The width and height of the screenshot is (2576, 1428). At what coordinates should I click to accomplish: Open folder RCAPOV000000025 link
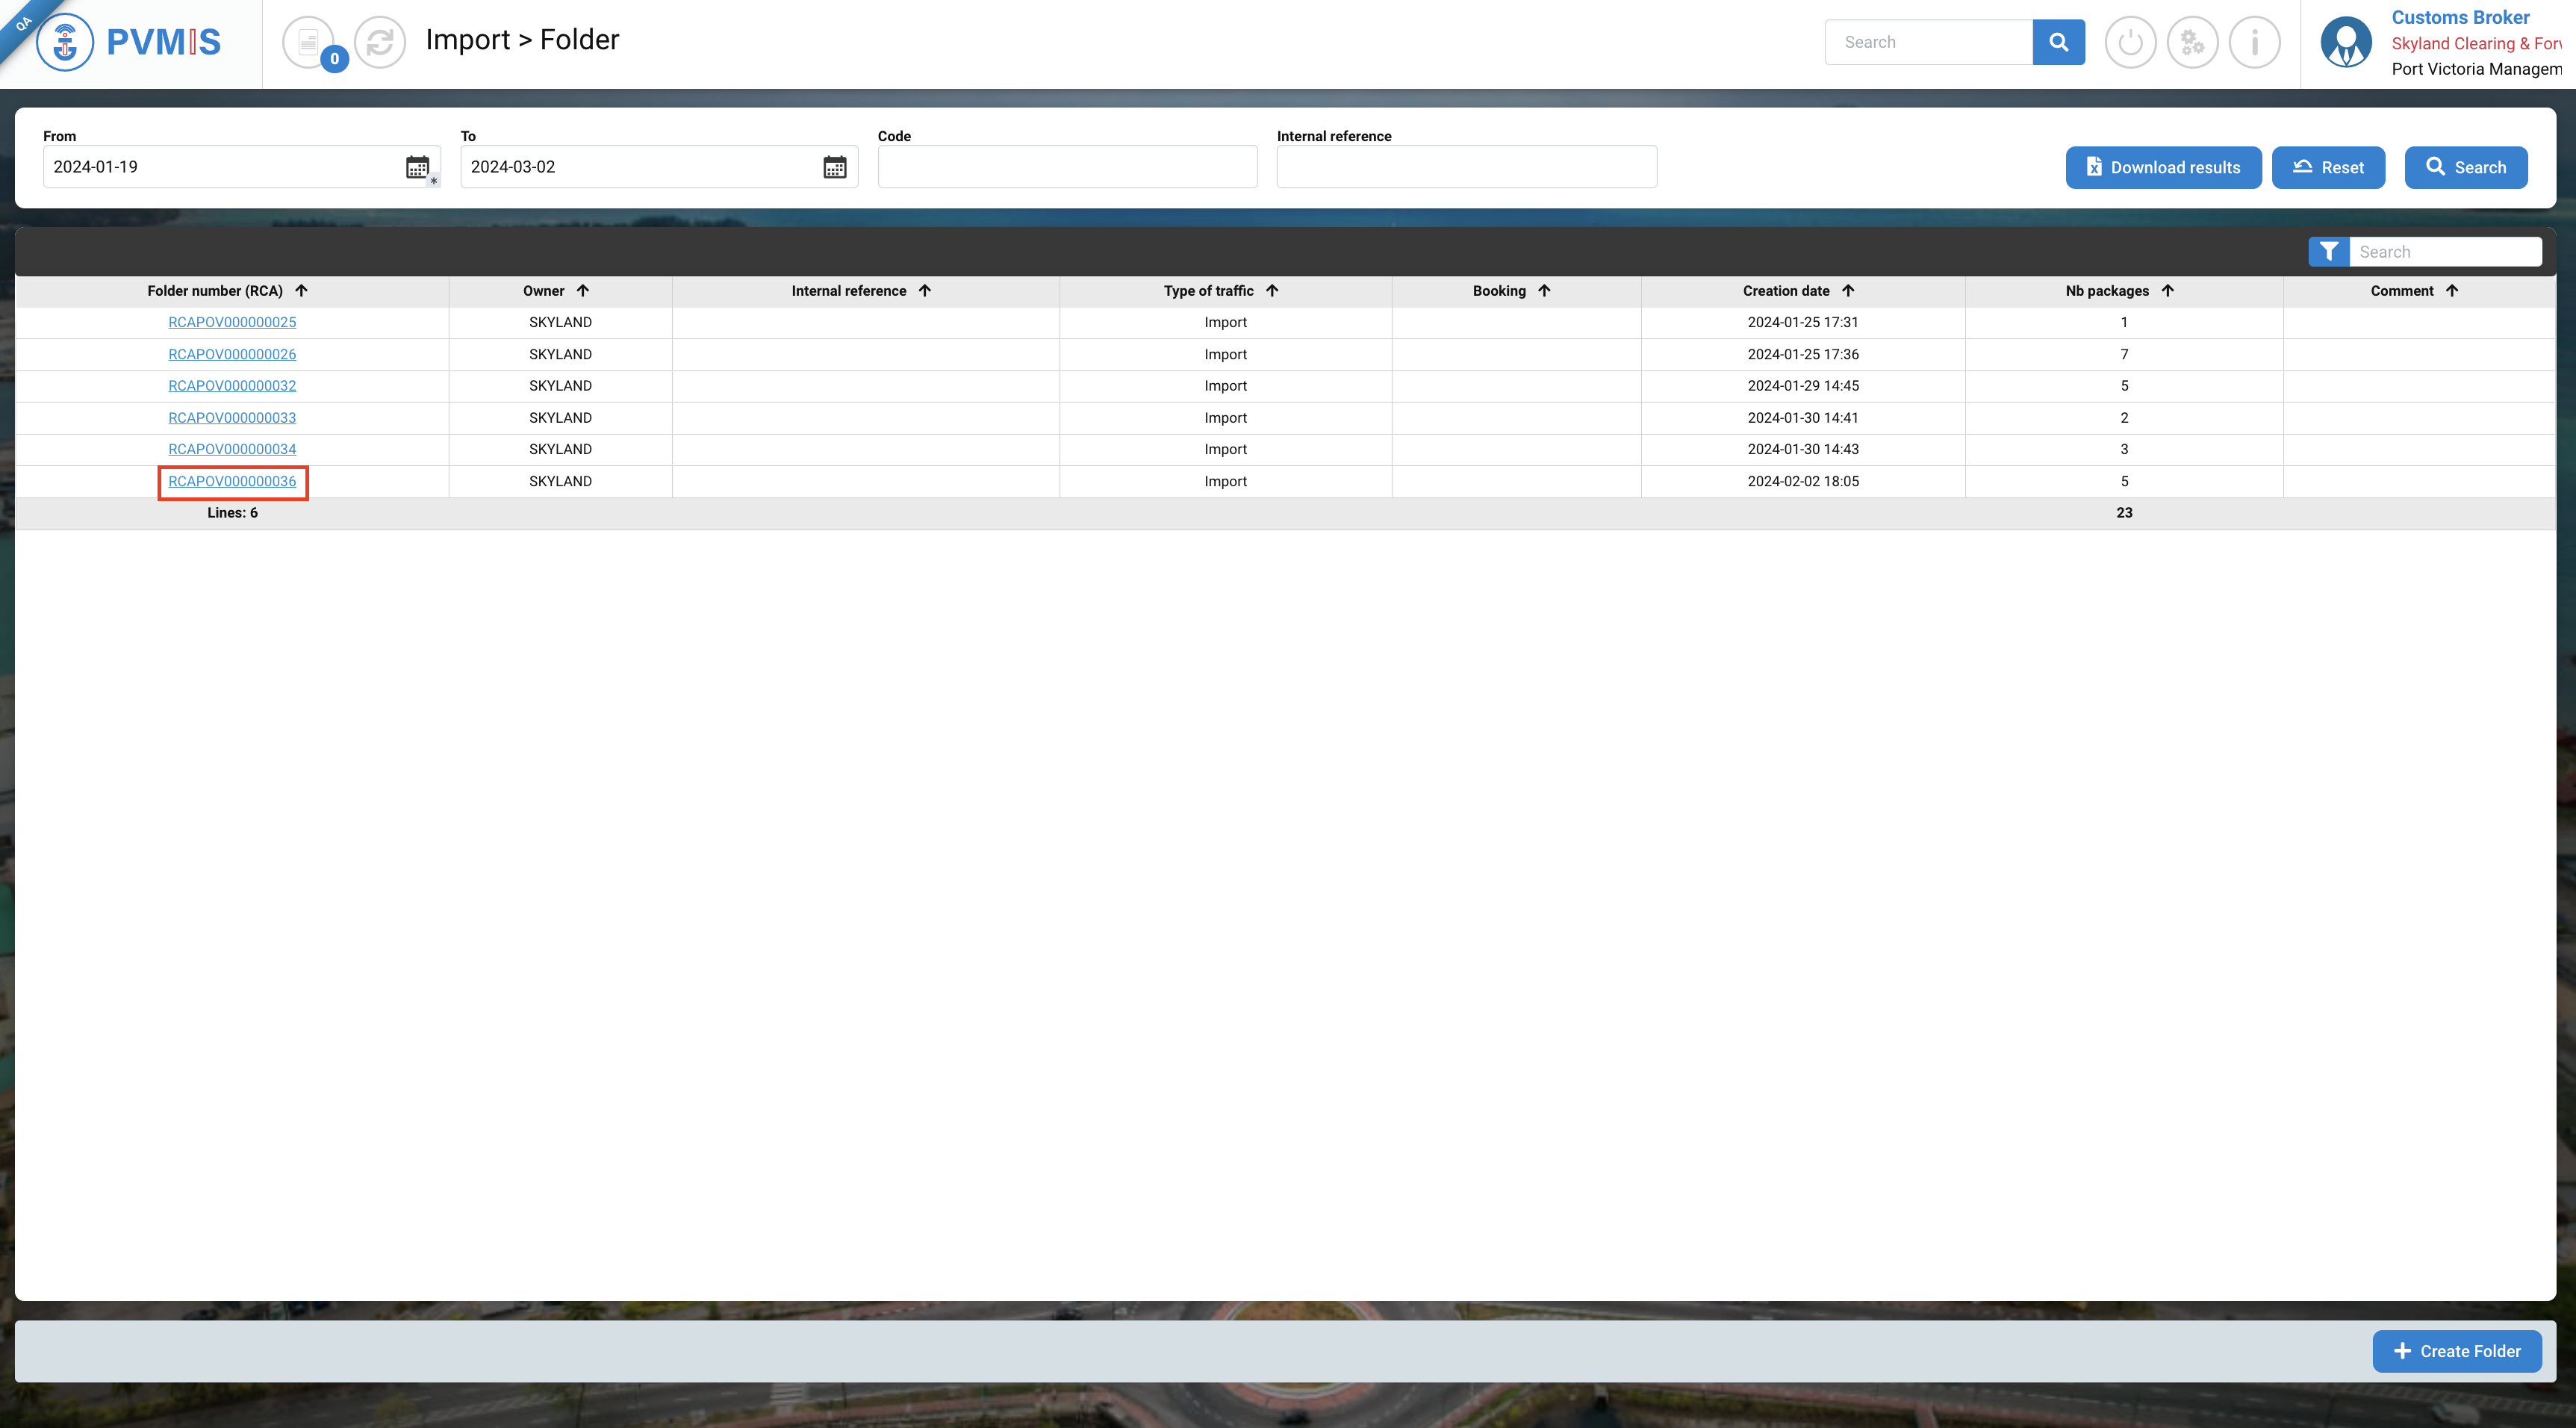tap(232, 322)
